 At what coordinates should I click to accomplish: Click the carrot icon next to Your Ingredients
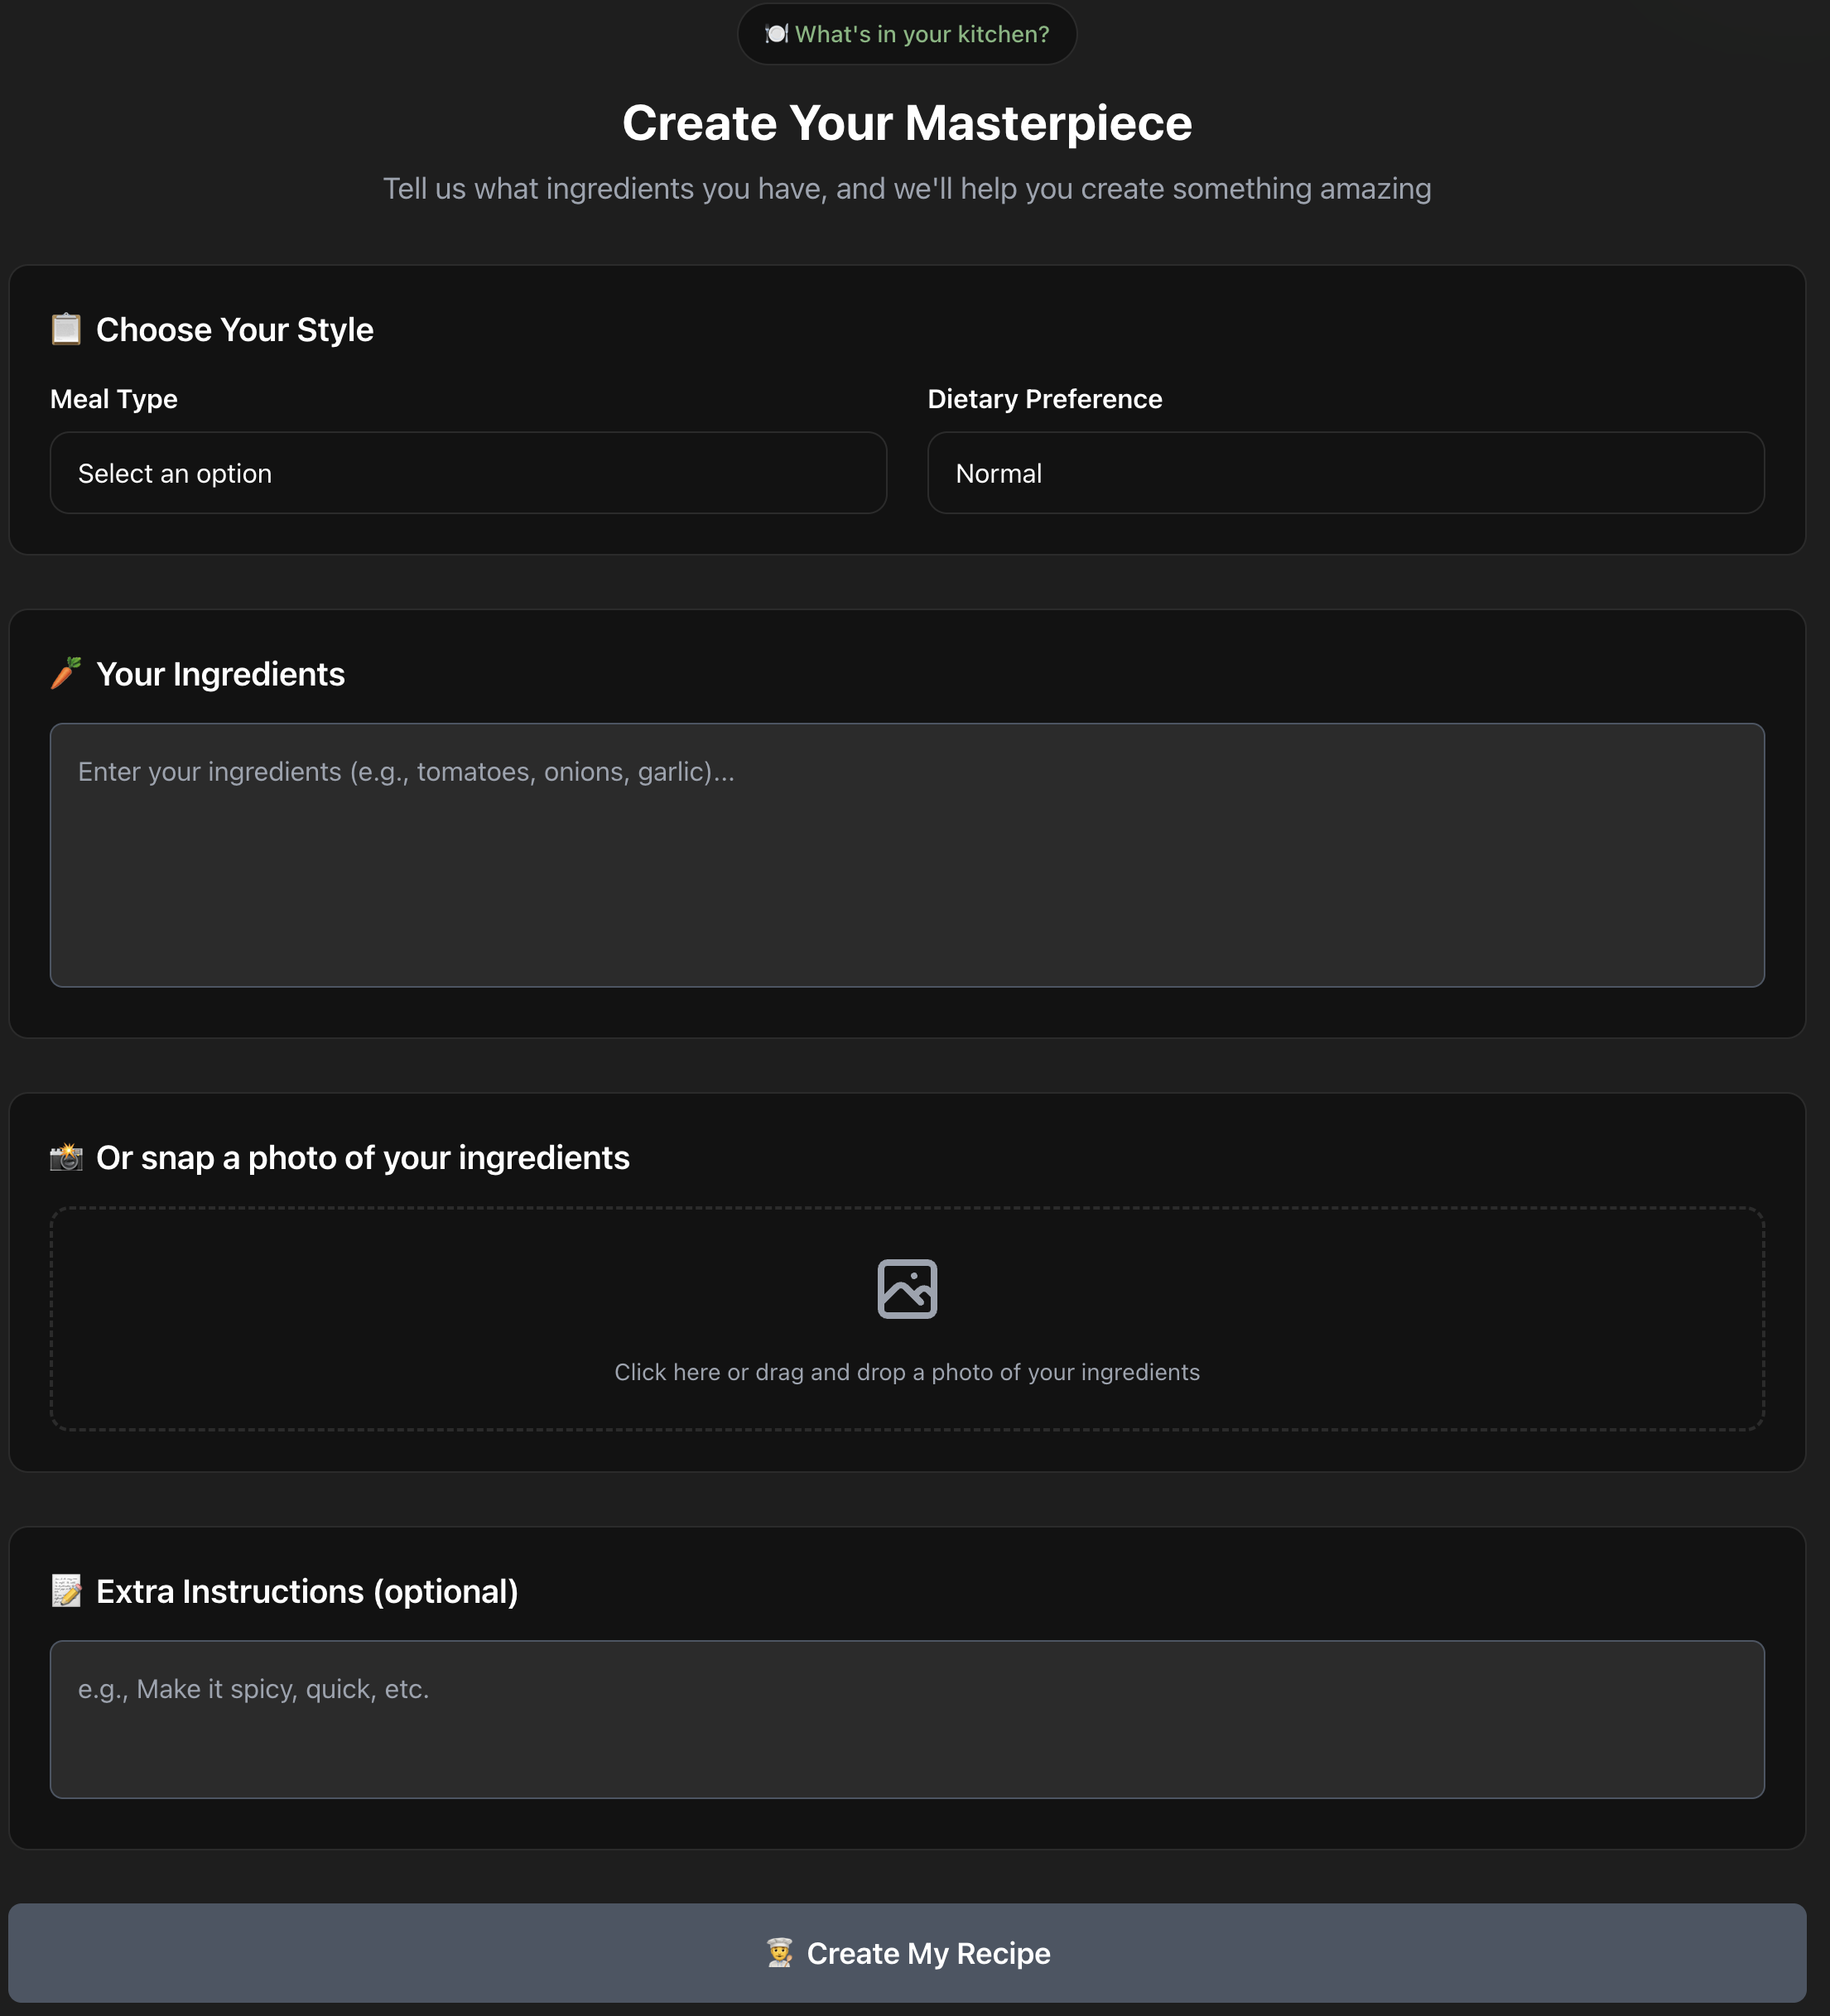click(x=66, y=673)
